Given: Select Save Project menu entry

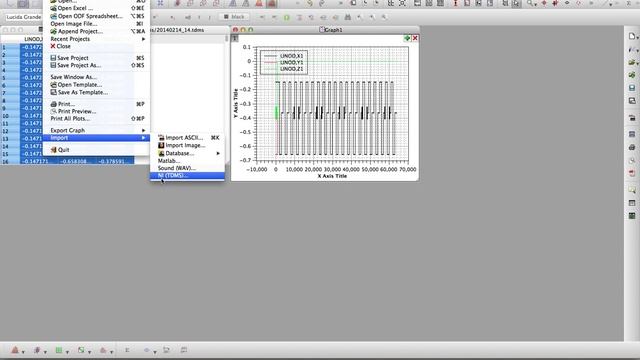Looking at the screenshot, I should coord(97,58).
